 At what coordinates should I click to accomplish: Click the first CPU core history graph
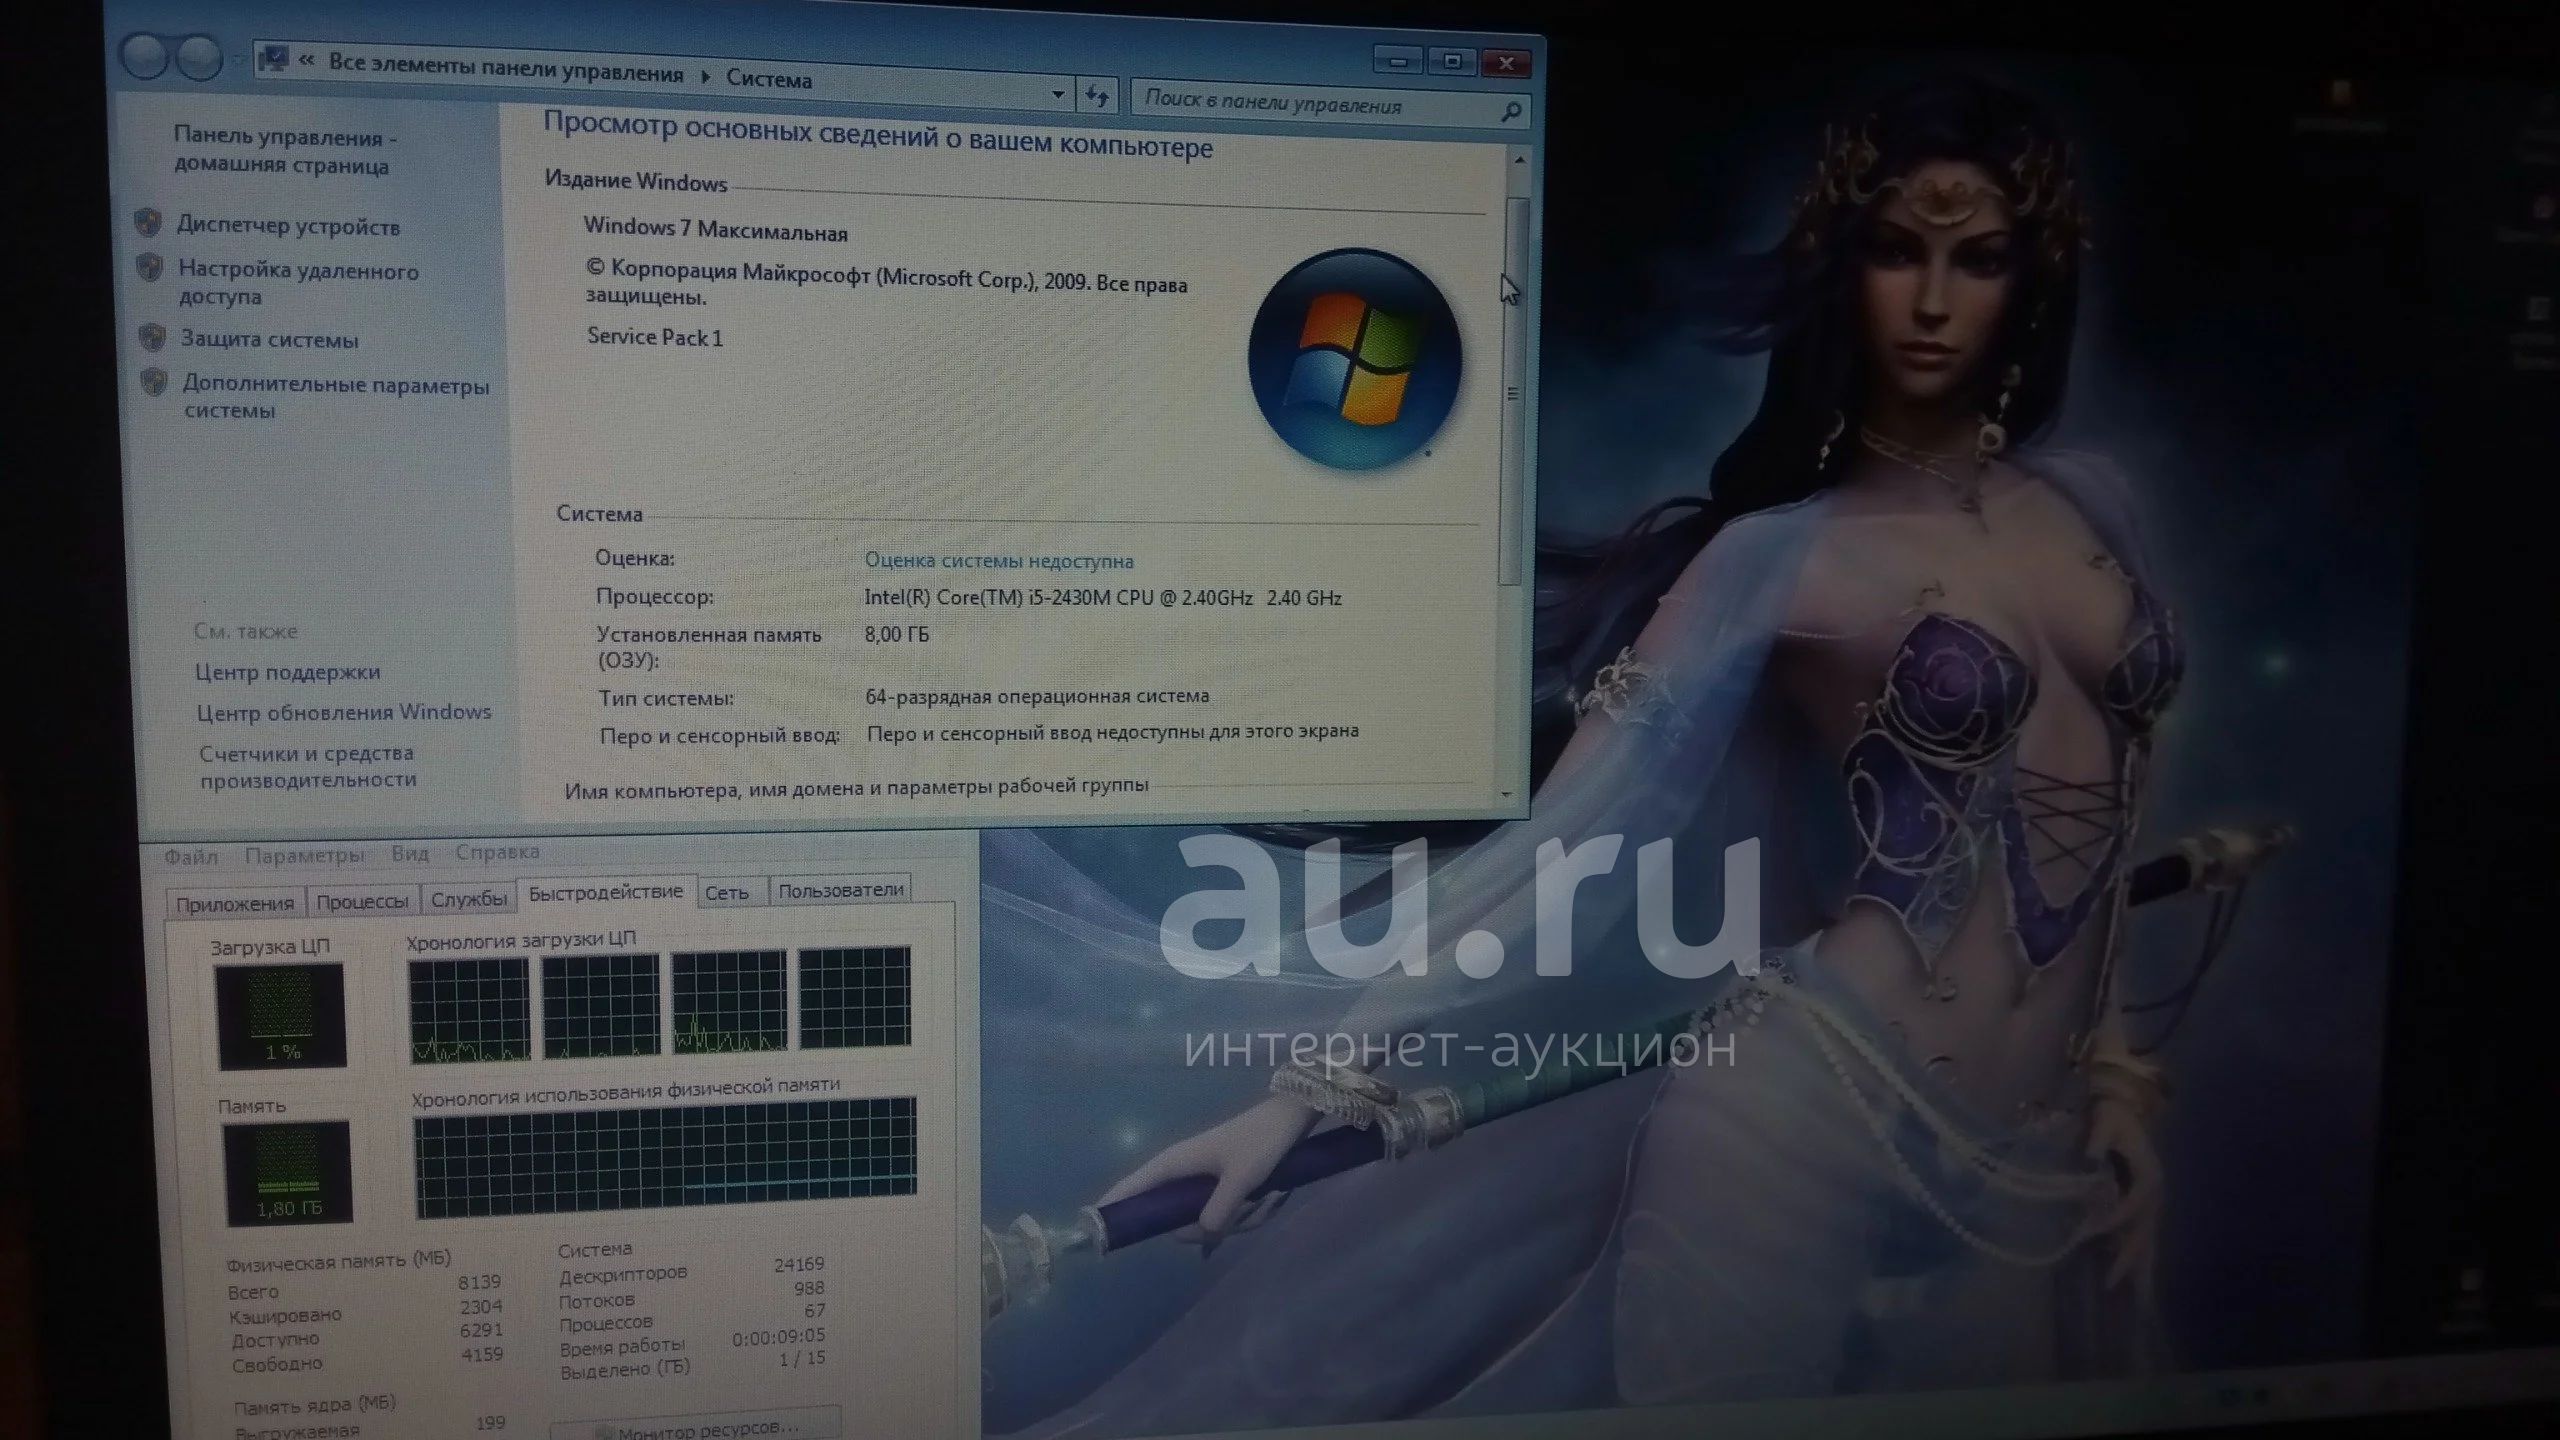click(469, 1010)
